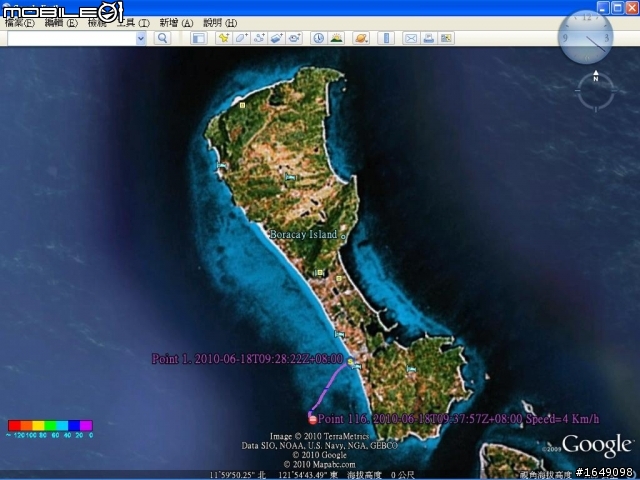Click the magenta swatch in speed legend
This screenshot has width=640, height=480.
point(87,426)
